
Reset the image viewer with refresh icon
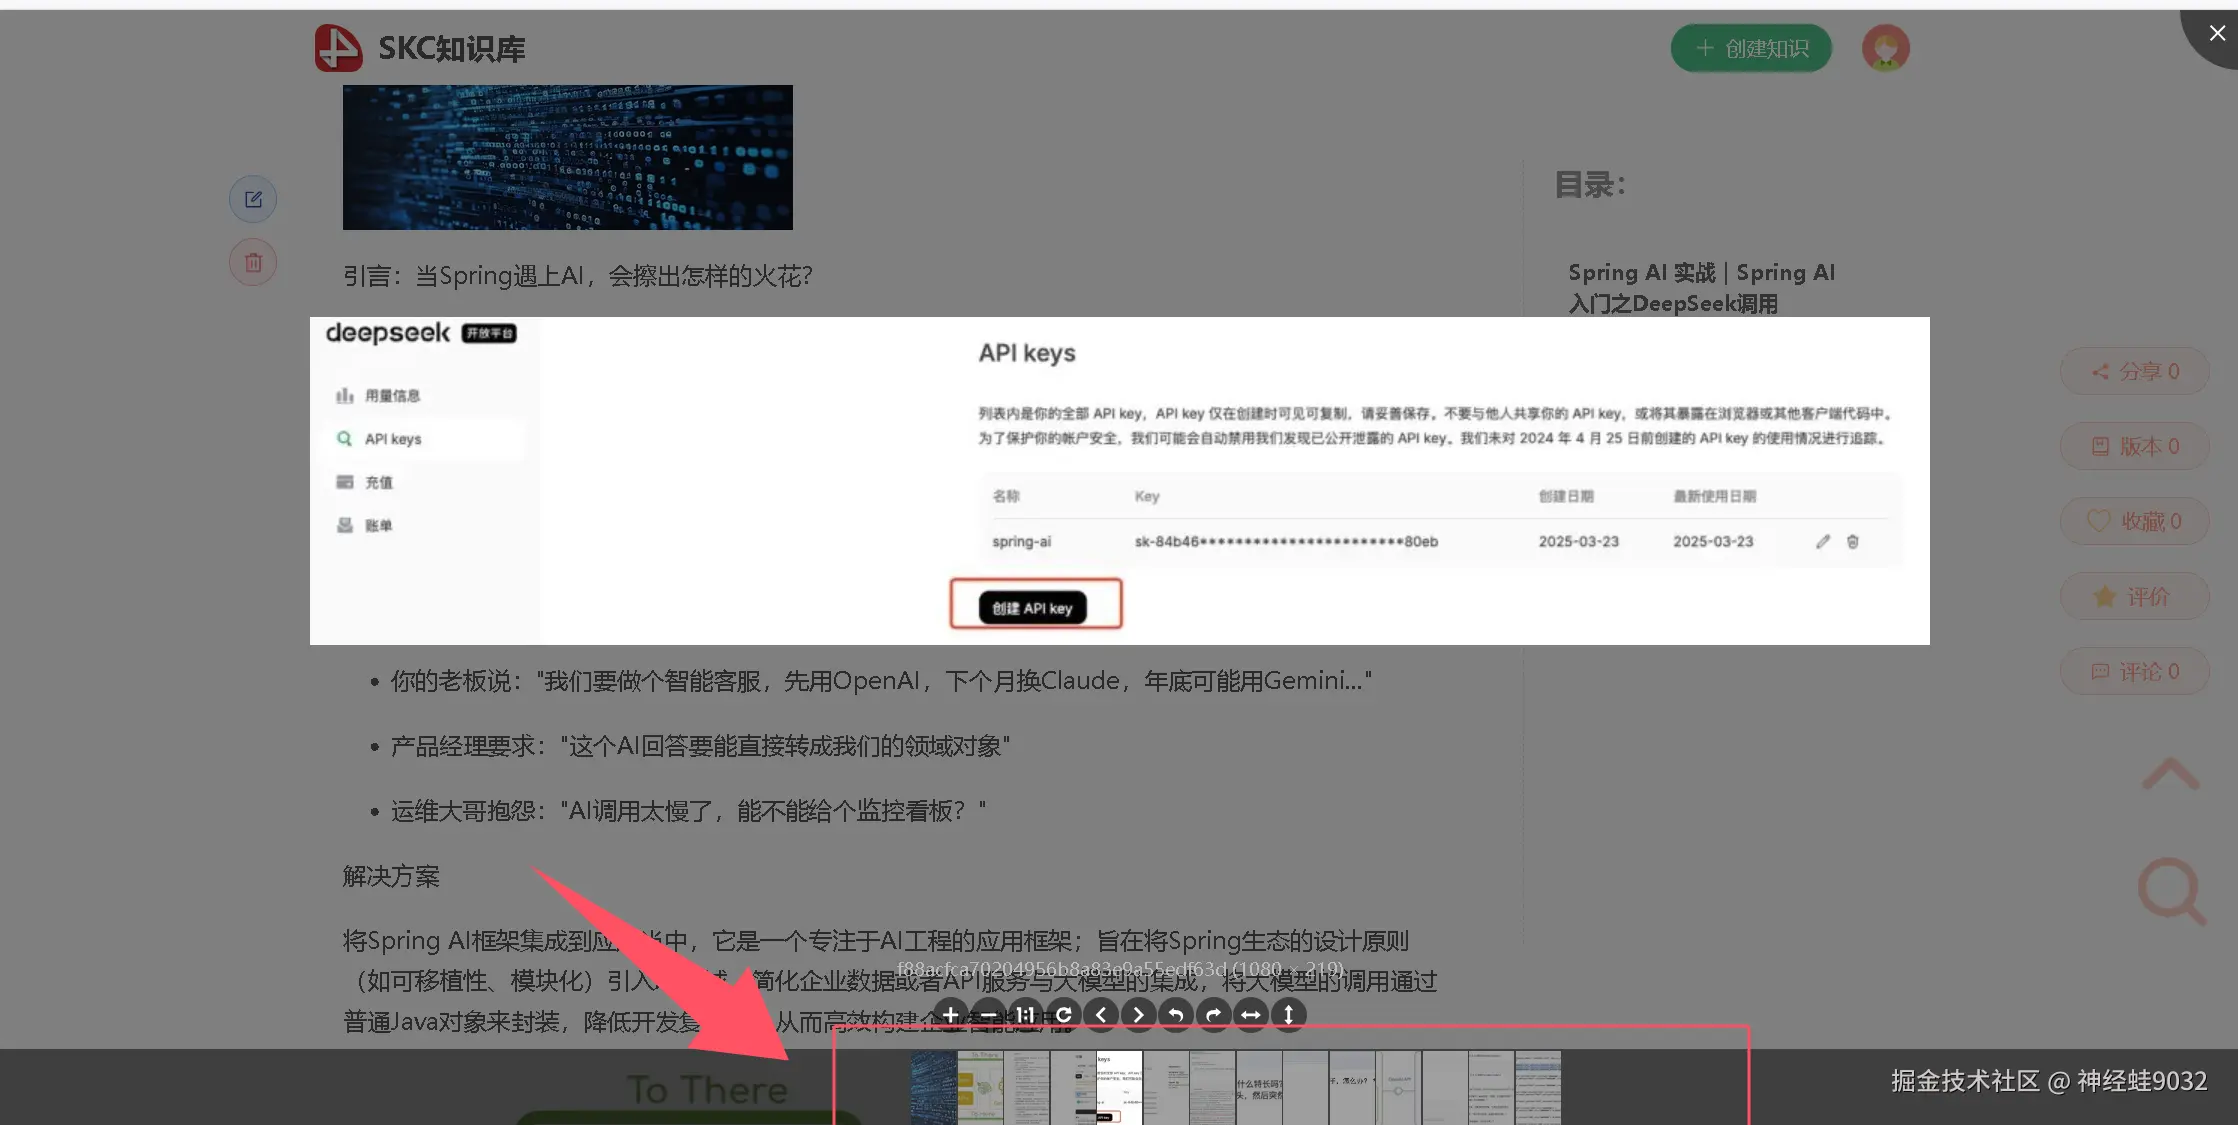[x=1063, y=1015]
